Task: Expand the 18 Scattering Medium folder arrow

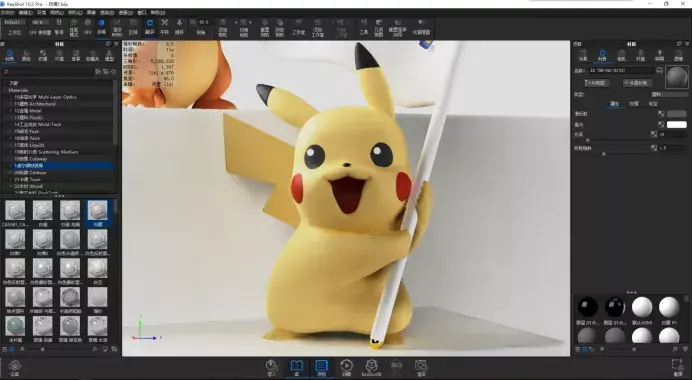Action: point(11,152)
